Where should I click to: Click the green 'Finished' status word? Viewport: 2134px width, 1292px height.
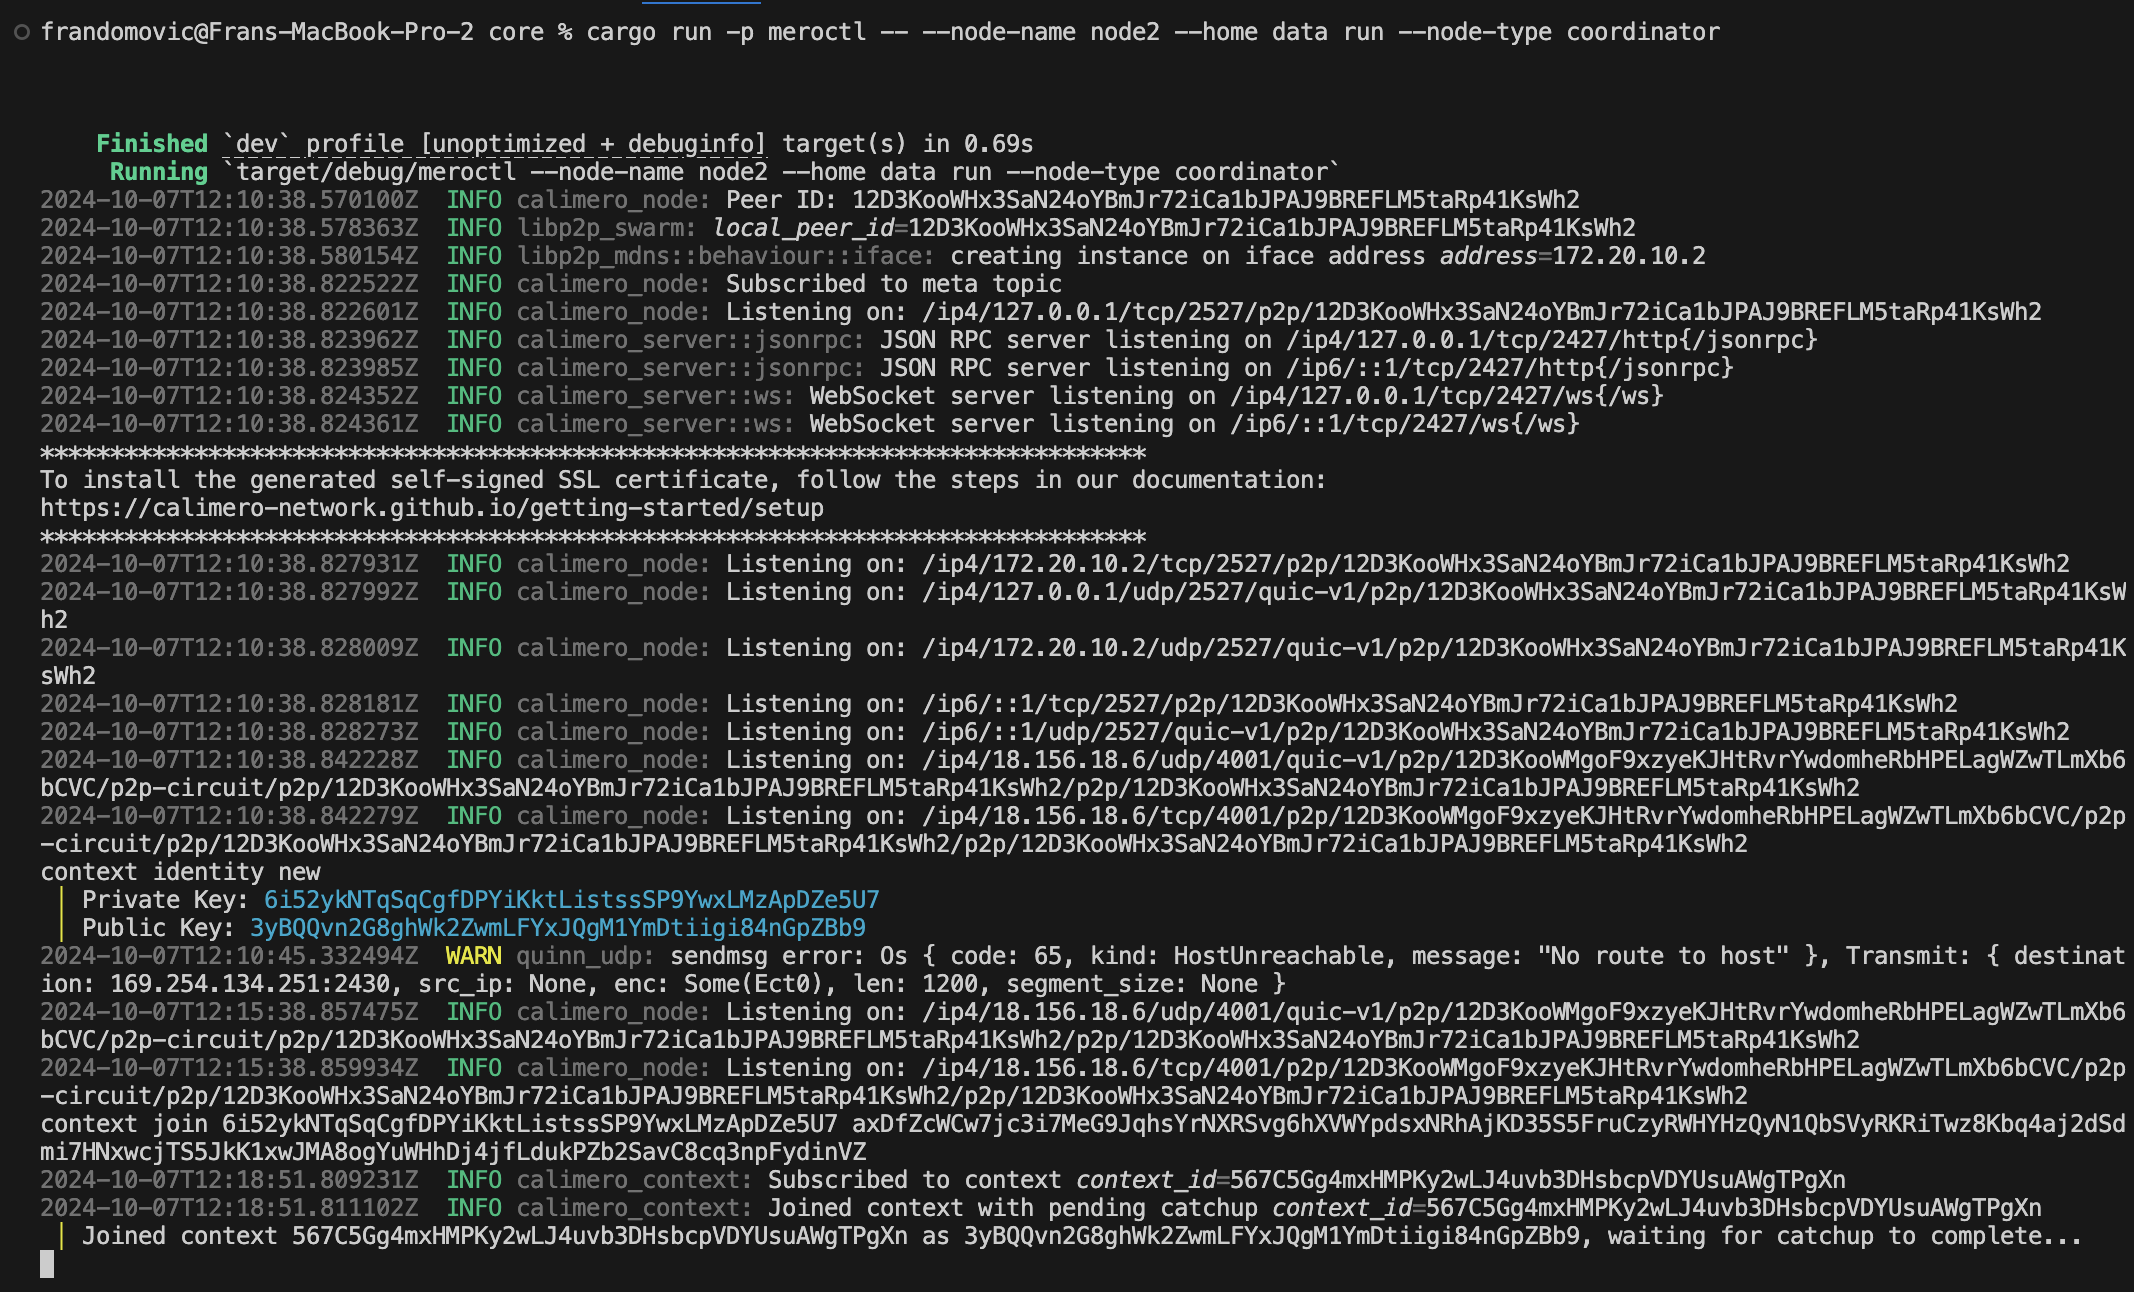click(152, 144)
